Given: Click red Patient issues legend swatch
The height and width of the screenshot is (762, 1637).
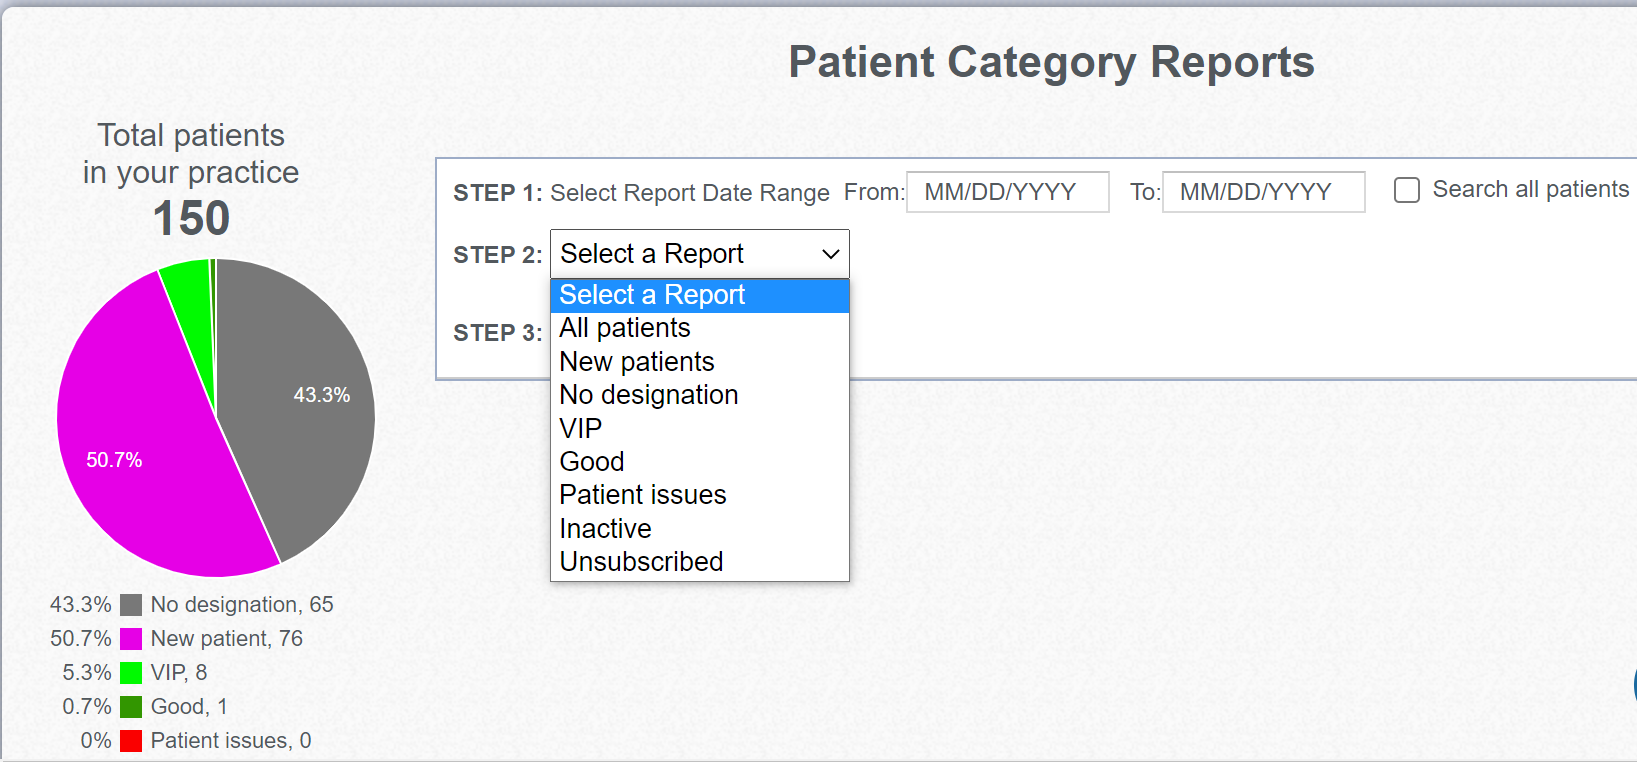Looking at the screenshot, I should coord(131,741).
